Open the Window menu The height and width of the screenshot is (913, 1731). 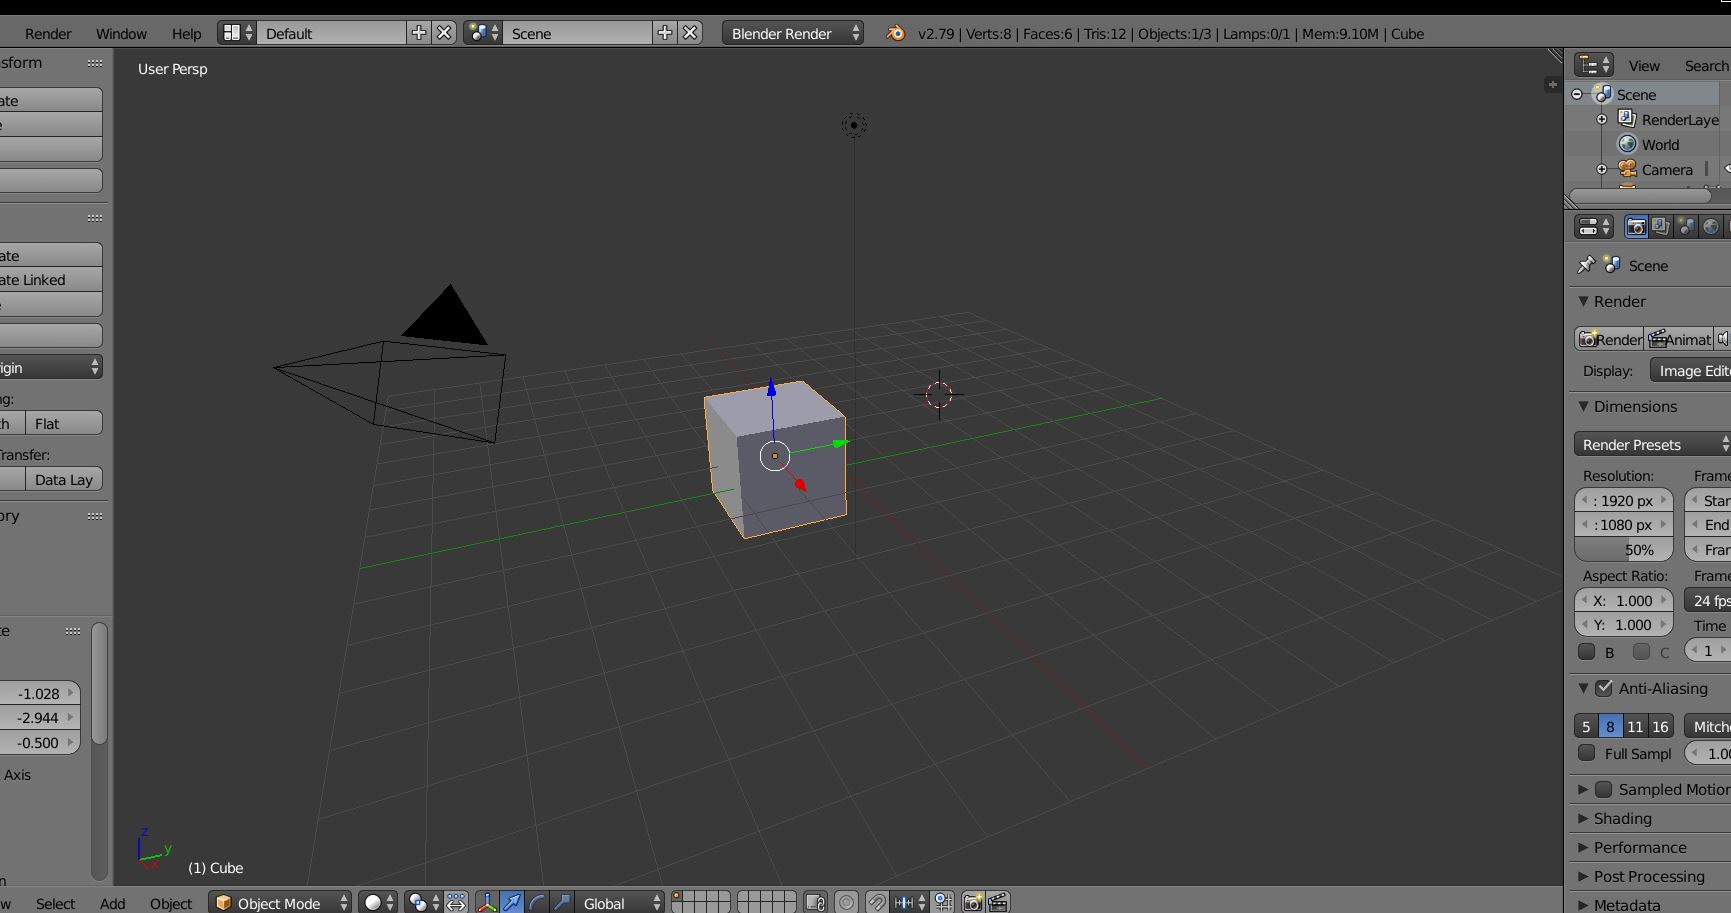pos(121,33)
